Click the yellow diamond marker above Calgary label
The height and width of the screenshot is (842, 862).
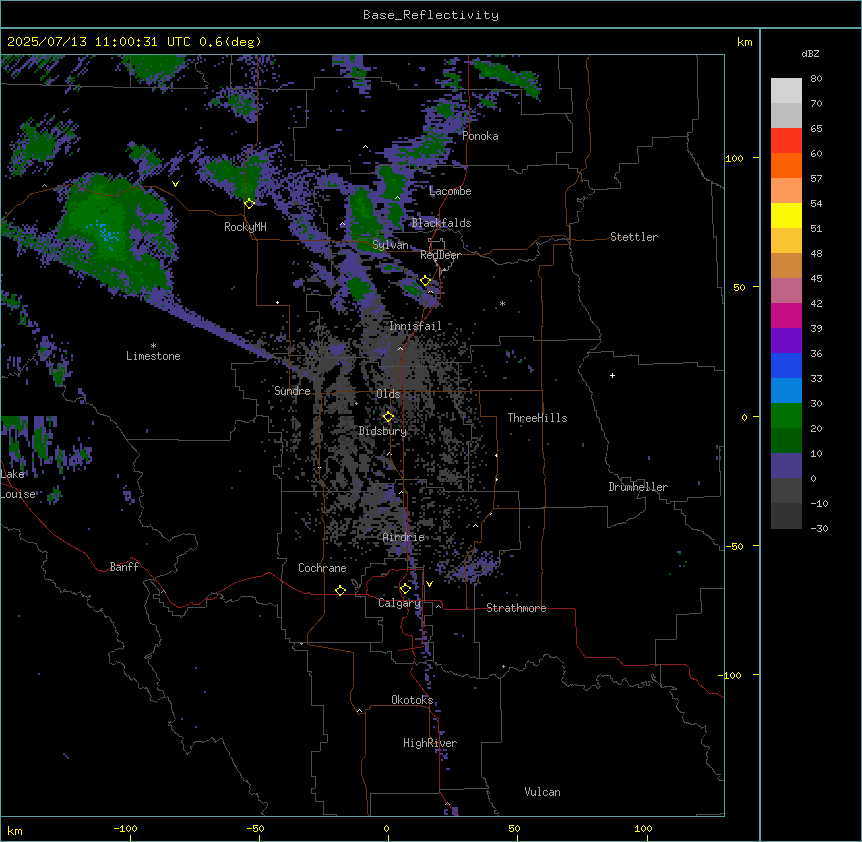[405, 589]
